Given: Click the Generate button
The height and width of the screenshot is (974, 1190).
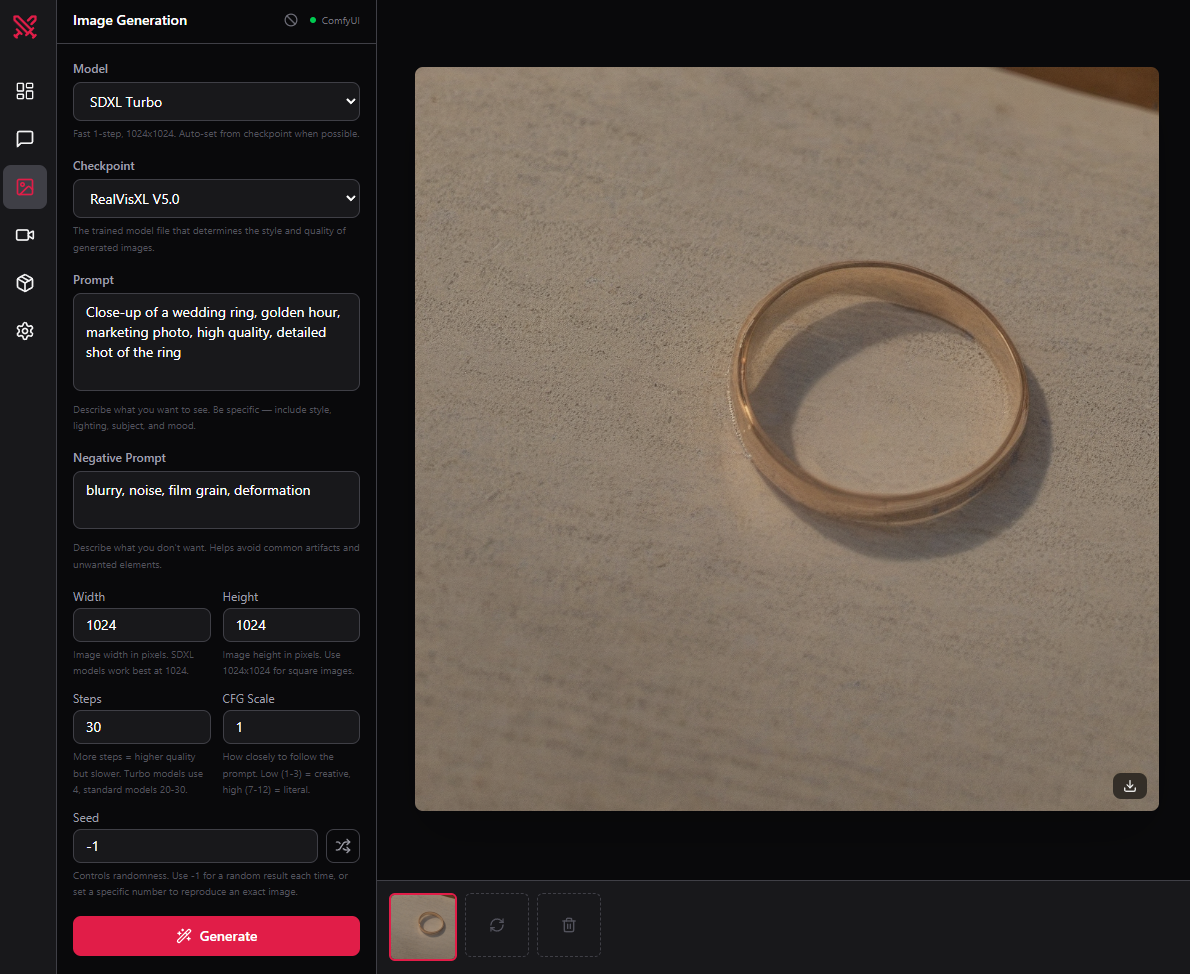Looking at the screenshot, I should [x=216, y=936].
